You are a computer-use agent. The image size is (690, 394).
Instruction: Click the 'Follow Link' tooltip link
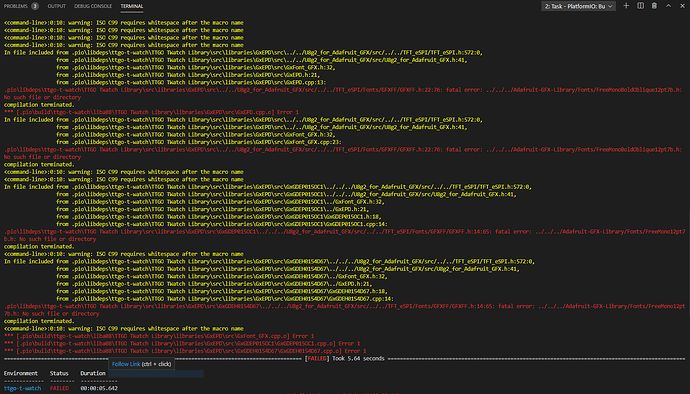(x=126, y=364)
